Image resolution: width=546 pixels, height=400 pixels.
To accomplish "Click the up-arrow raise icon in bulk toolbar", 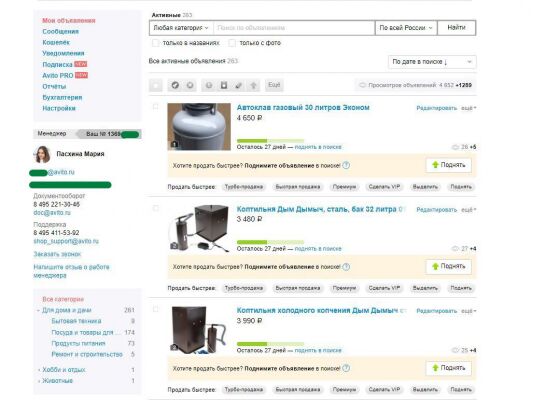I will [x=254, y=85].
